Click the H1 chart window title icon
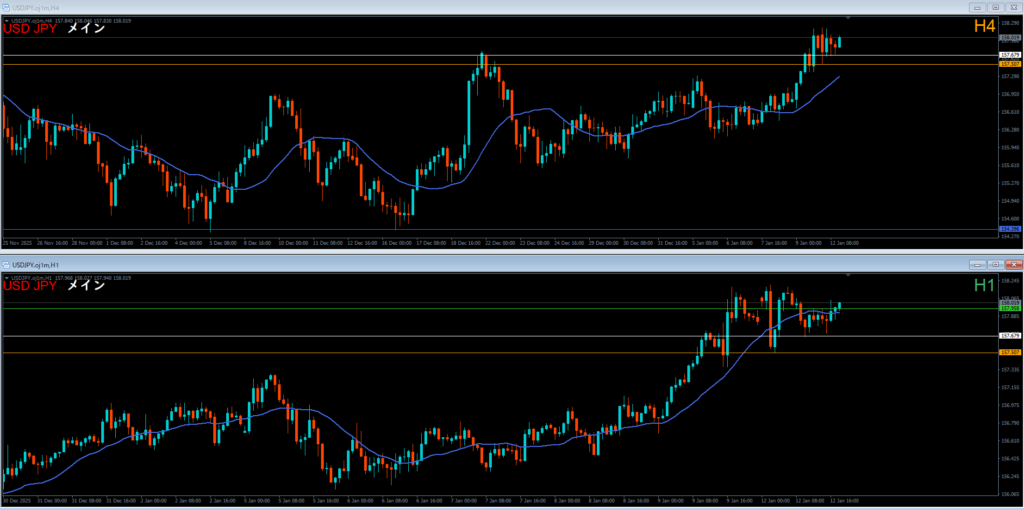 tap(6, 264)
